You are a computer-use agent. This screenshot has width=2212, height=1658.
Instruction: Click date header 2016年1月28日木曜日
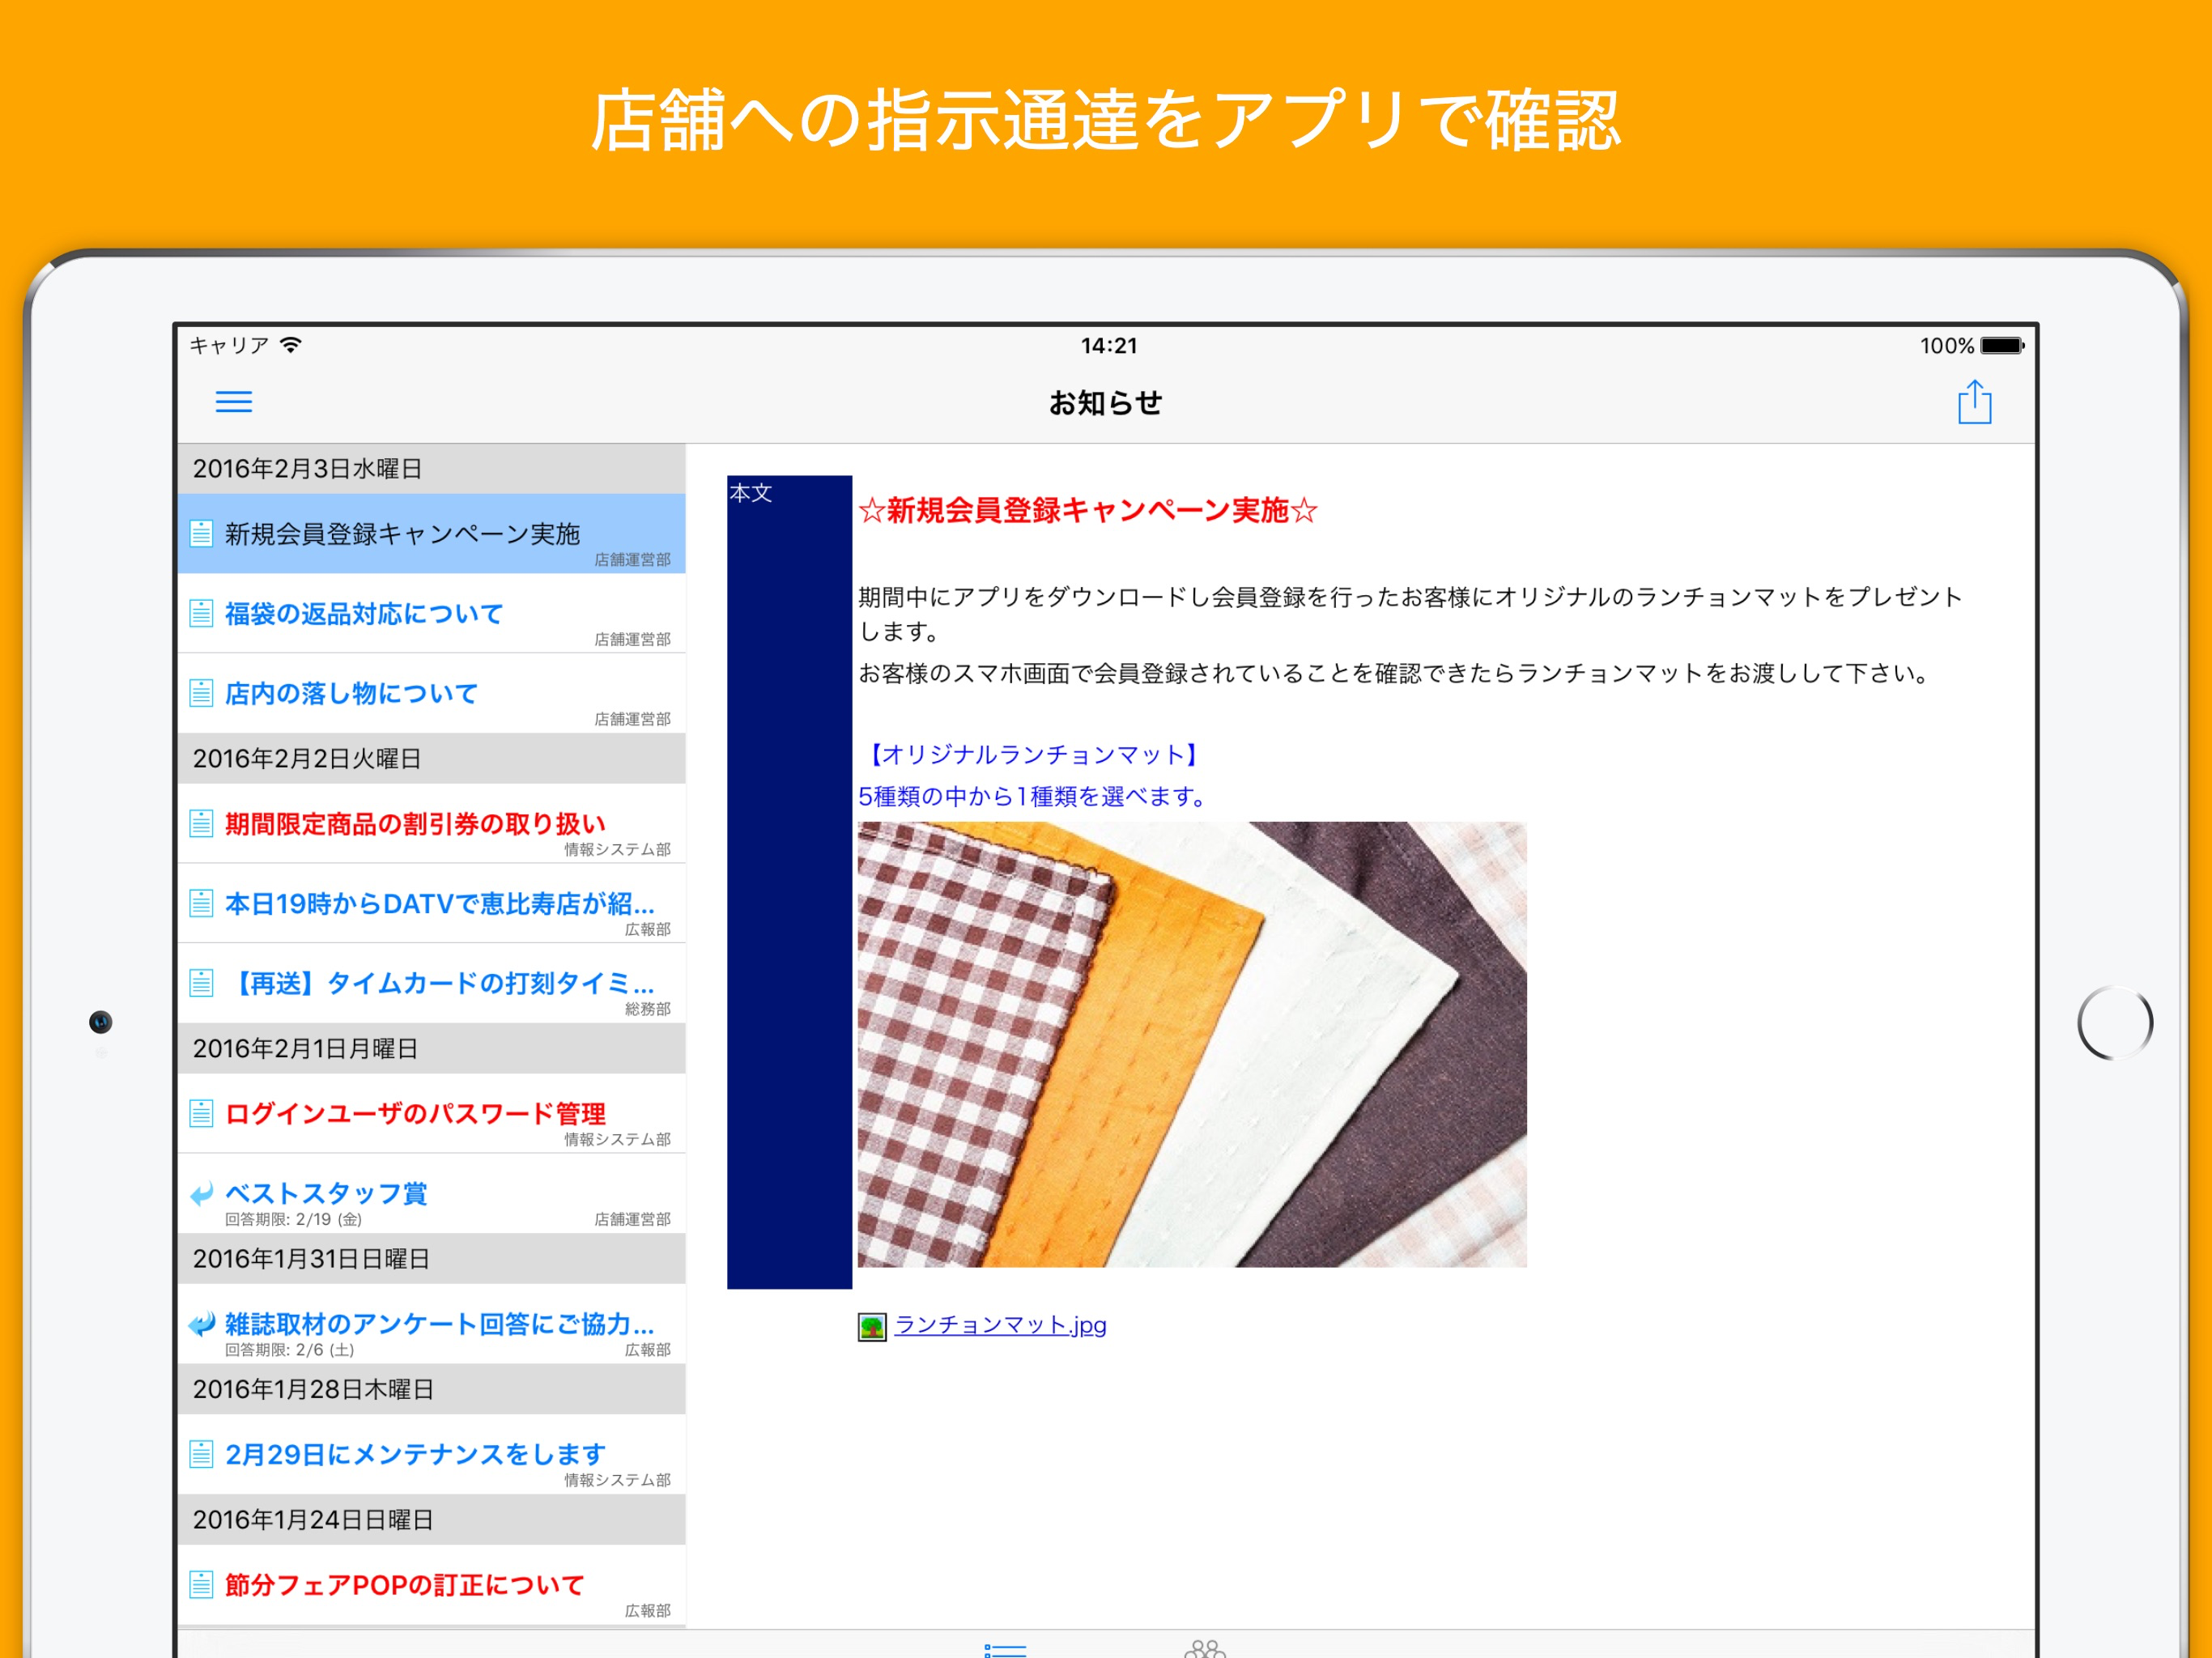click(x=432, y=1390)
